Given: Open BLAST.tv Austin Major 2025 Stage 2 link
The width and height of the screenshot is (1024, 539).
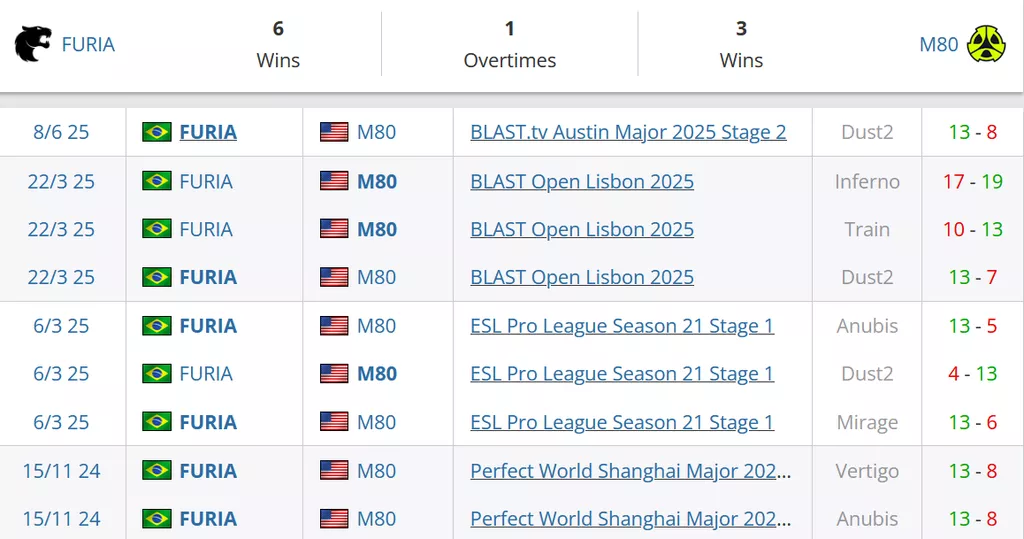Looking at the screenshot, I should (628, 132).
